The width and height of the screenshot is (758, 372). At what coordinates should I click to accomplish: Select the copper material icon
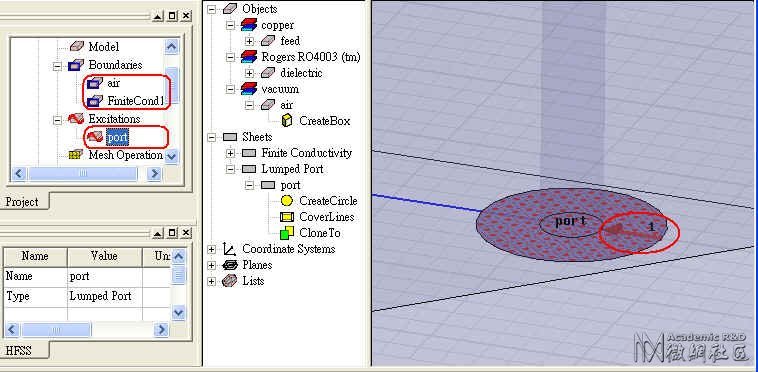pos(248,25)
